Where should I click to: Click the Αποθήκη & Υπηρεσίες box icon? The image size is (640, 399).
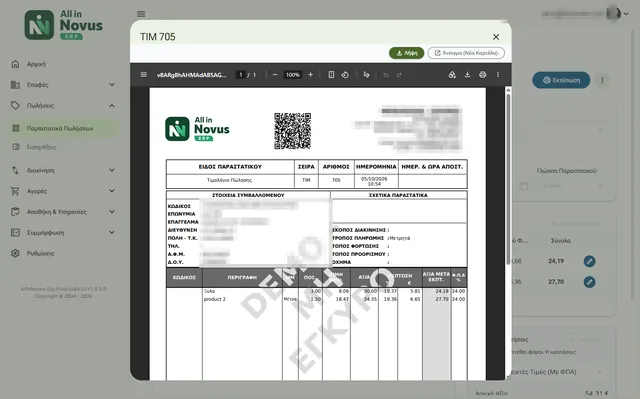point(15,212)
